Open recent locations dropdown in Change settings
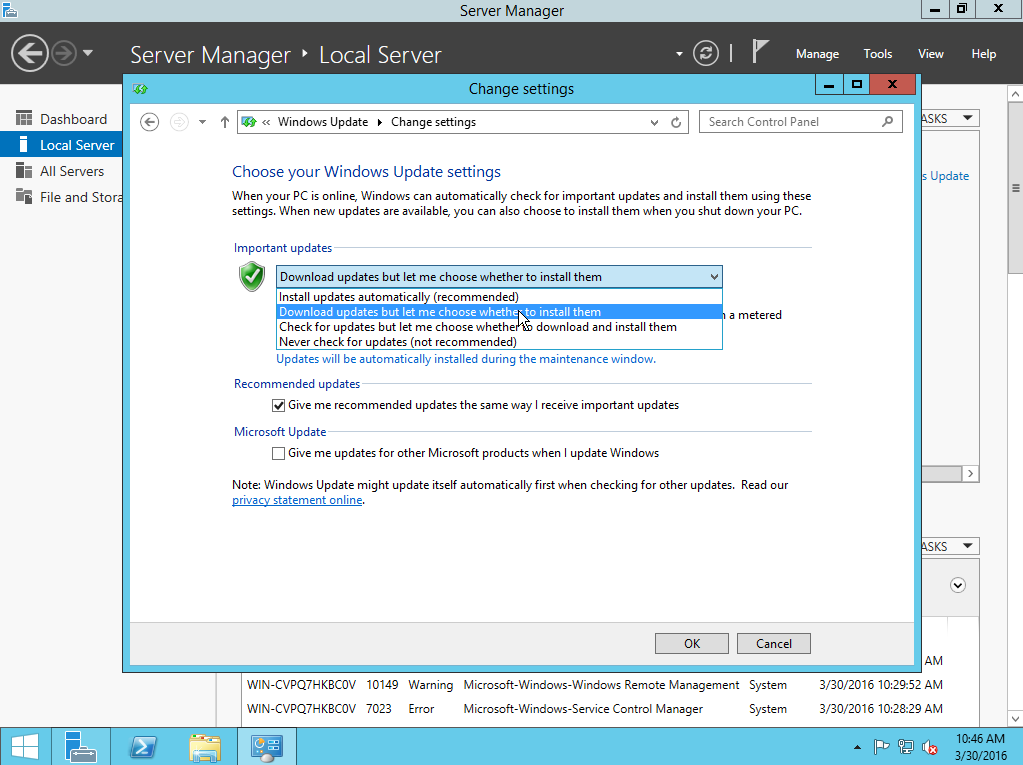This screenshot has height=765, width=1023. coord(202,122)
